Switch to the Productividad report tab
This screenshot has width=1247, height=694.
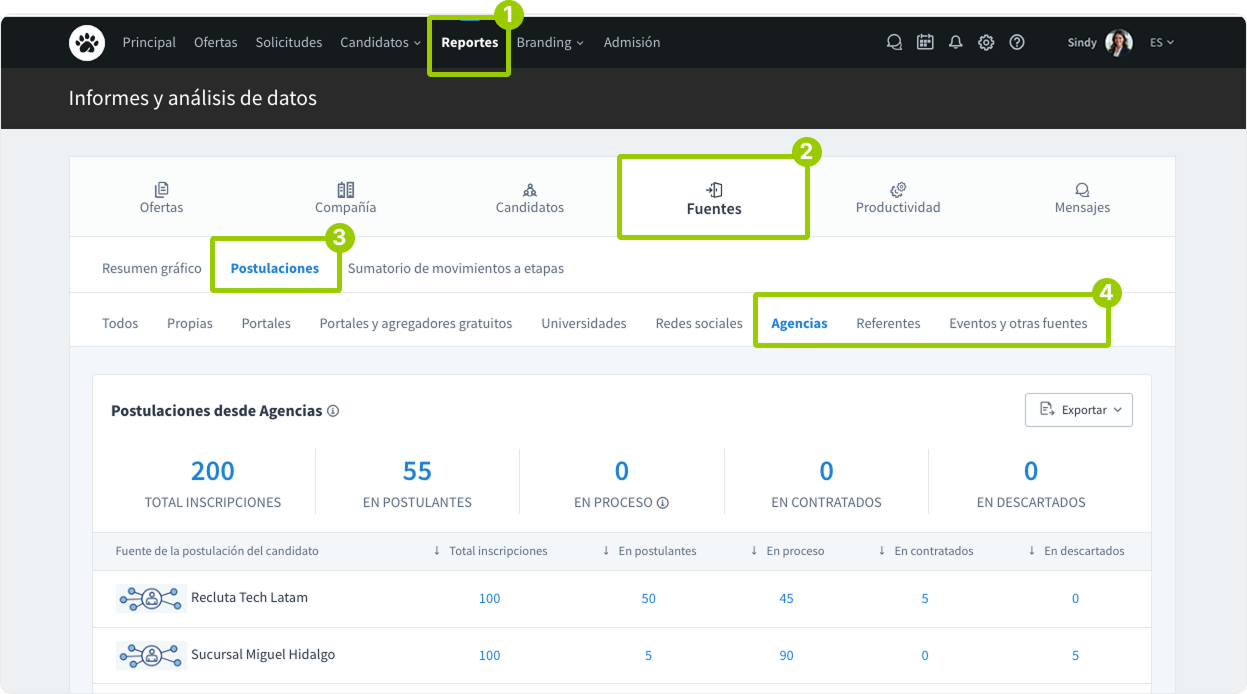point(897,198)
